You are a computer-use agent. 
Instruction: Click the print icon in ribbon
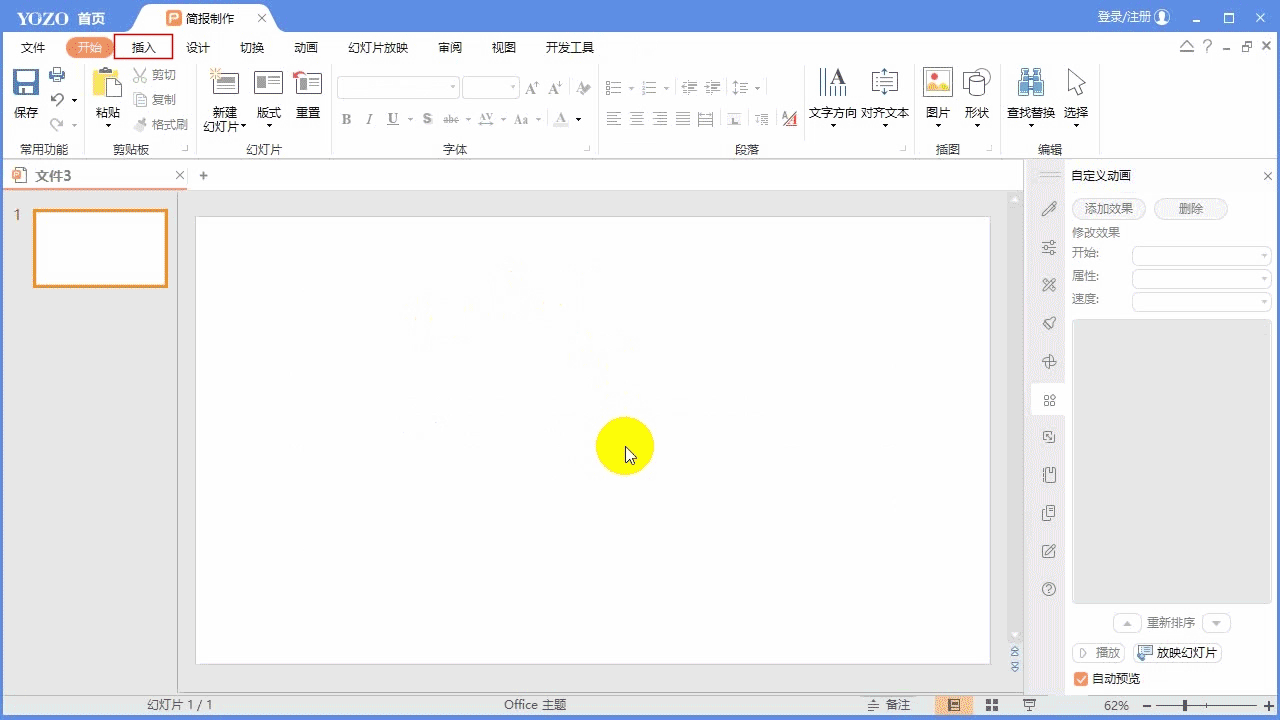57,75
